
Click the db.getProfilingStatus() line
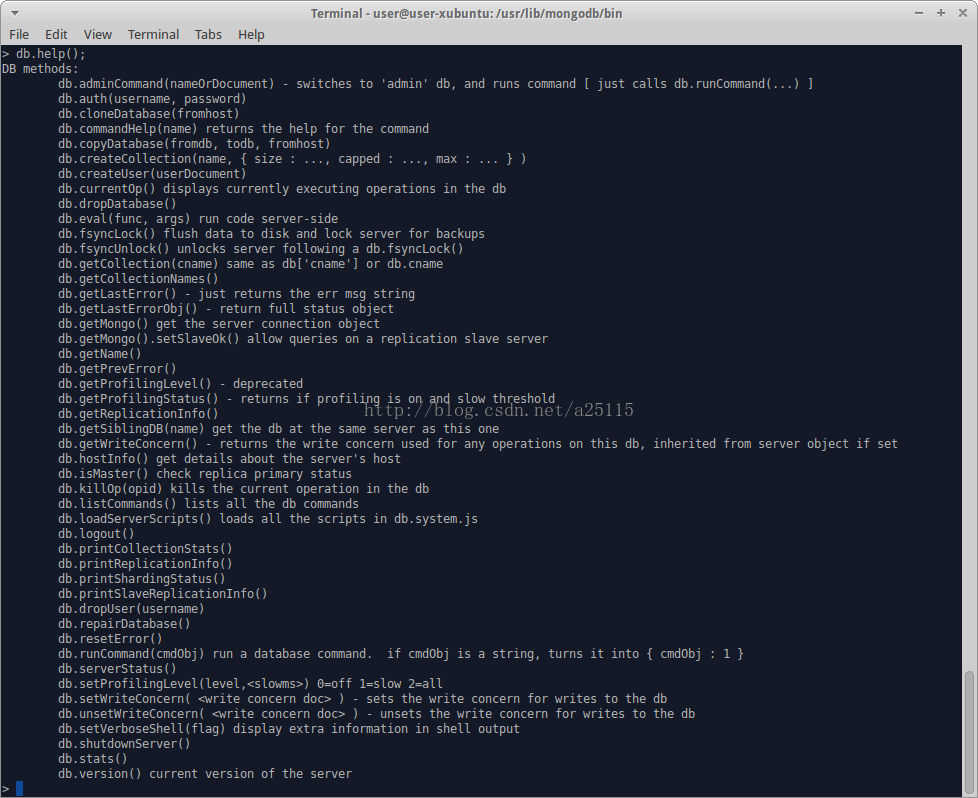pyautogui.click(x=306, y=399)
